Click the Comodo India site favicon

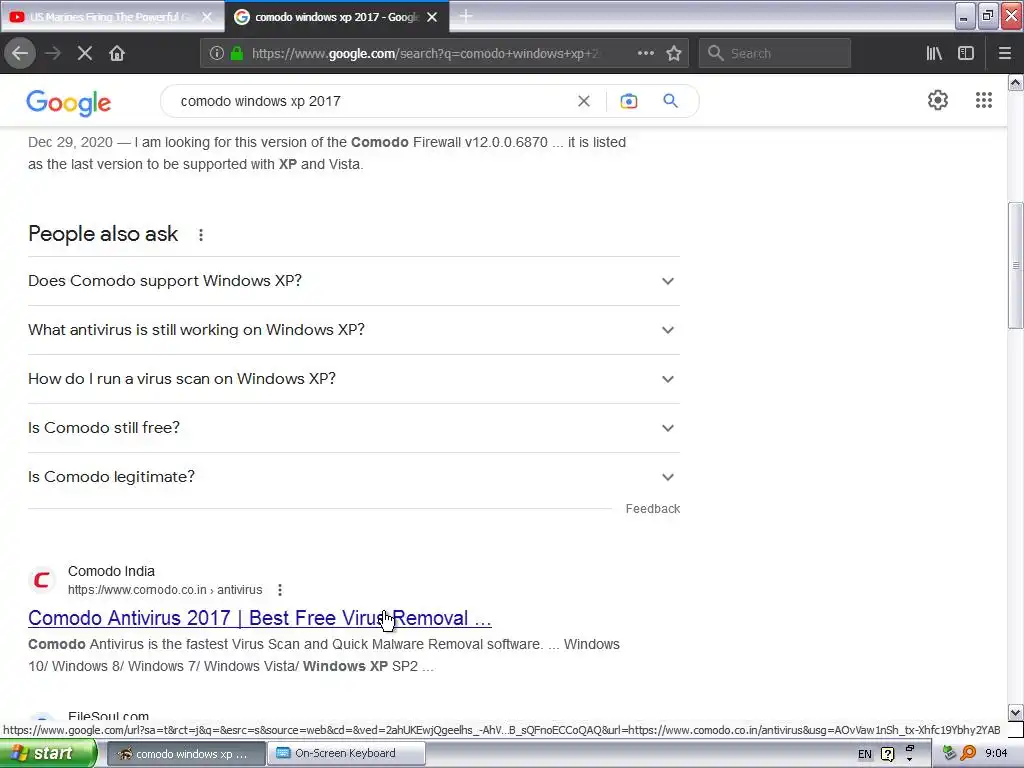click(x=42, y=580)
